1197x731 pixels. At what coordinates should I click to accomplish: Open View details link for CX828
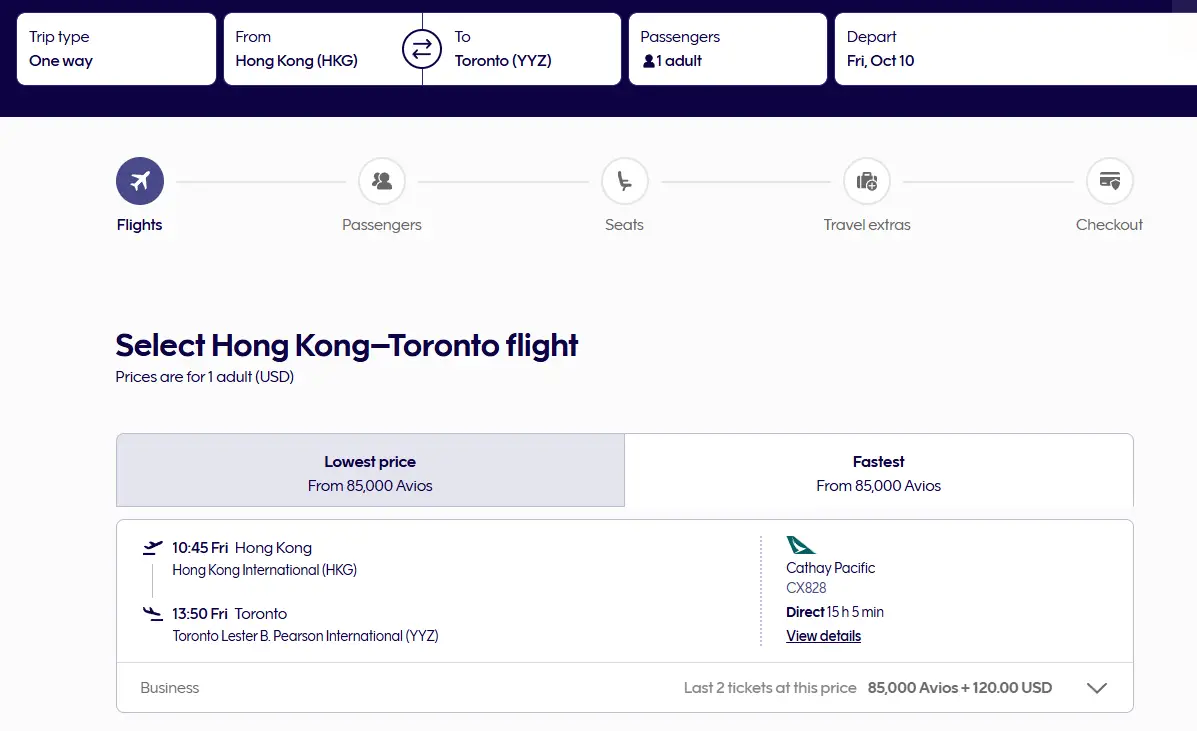(x=823, y=636)
